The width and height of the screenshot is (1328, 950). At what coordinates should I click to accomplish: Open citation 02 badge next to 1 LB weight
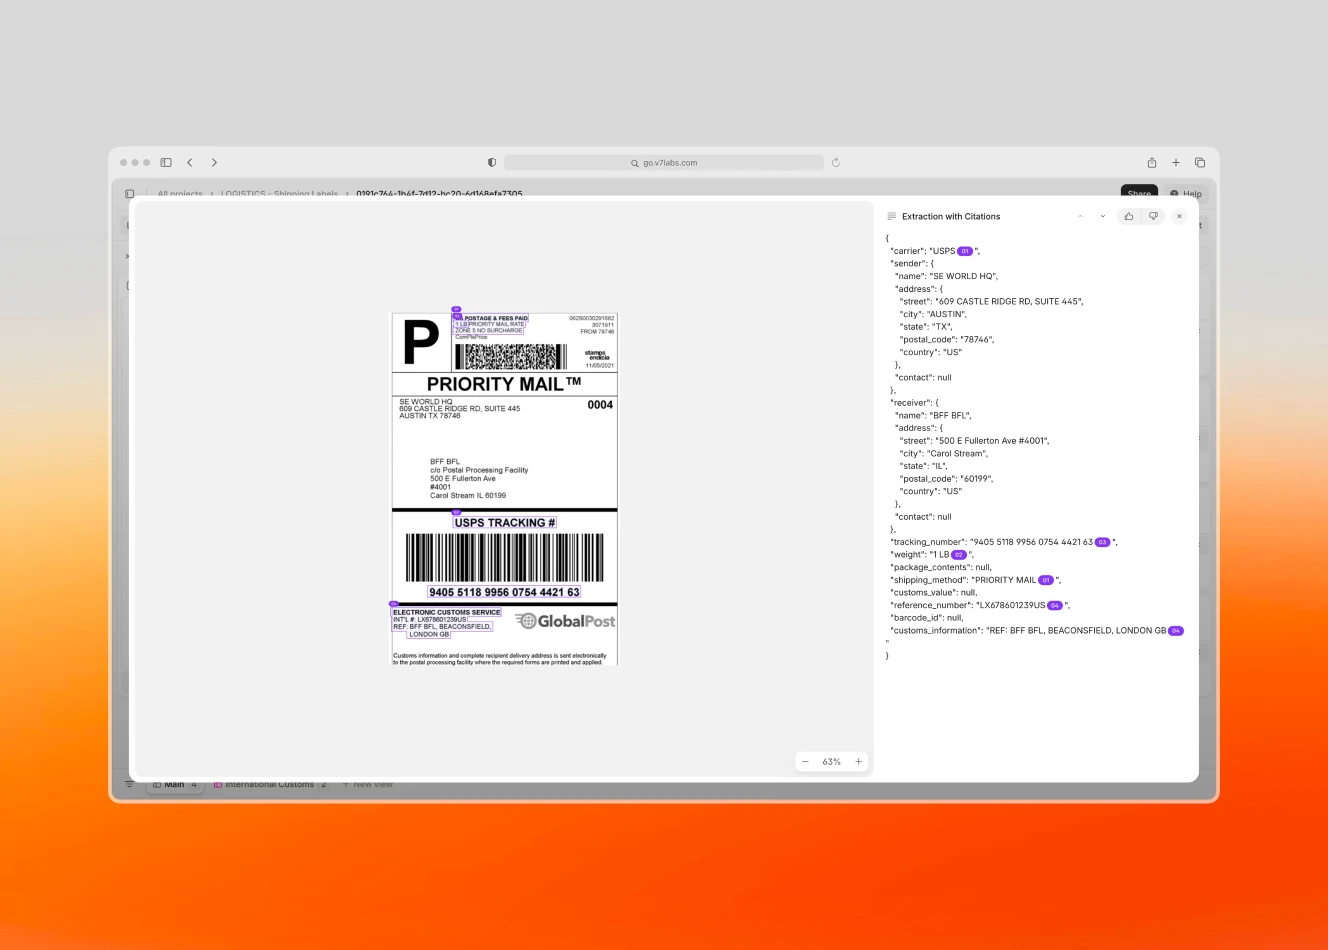[959, 555]
